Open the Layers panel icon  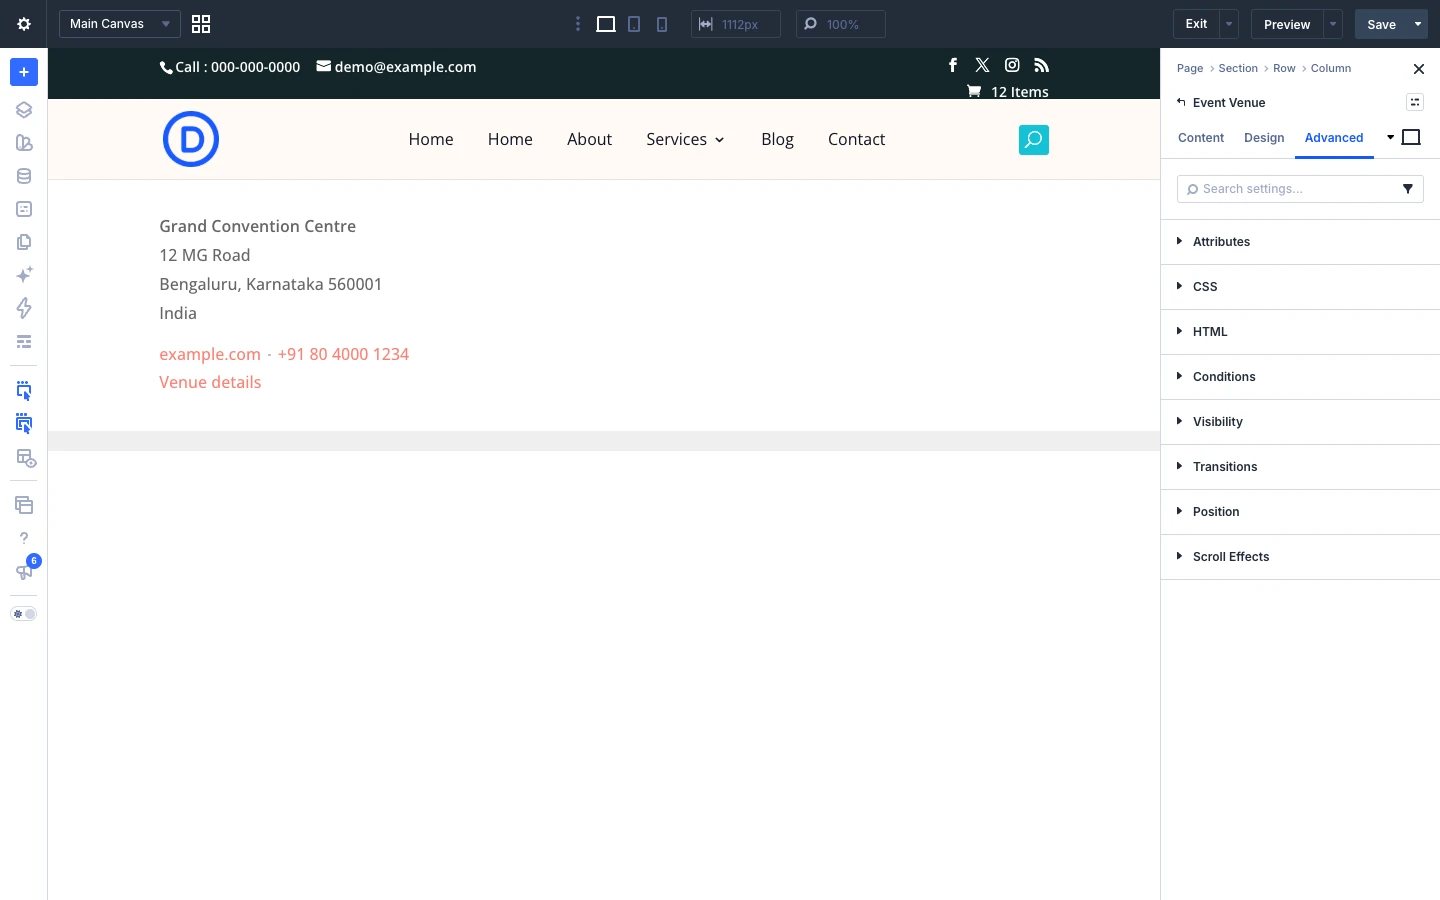pos(24,110)
